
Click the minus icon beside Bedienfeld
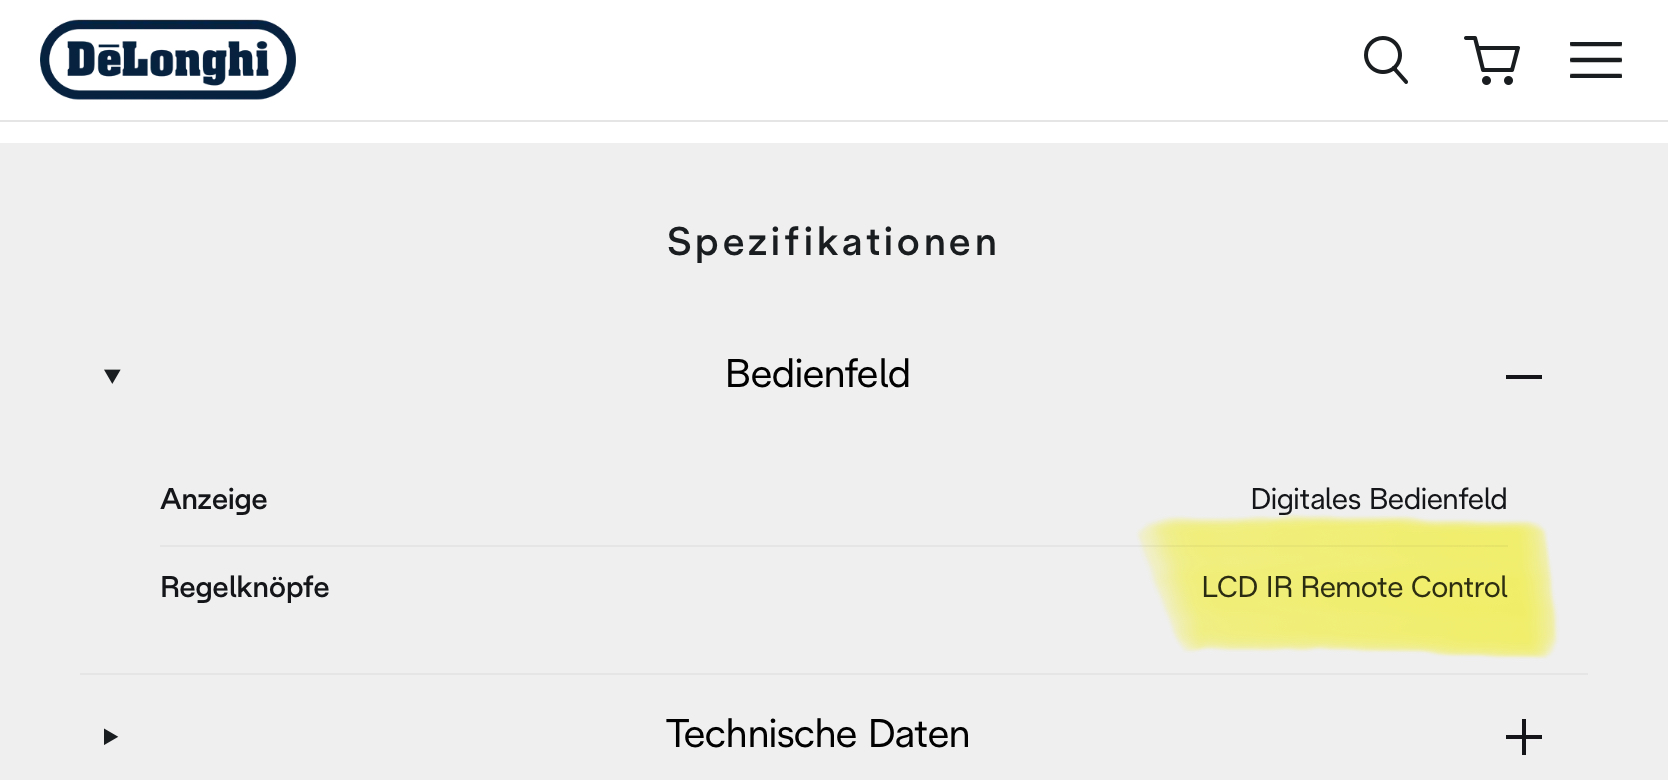click(x=1523, y=377)
